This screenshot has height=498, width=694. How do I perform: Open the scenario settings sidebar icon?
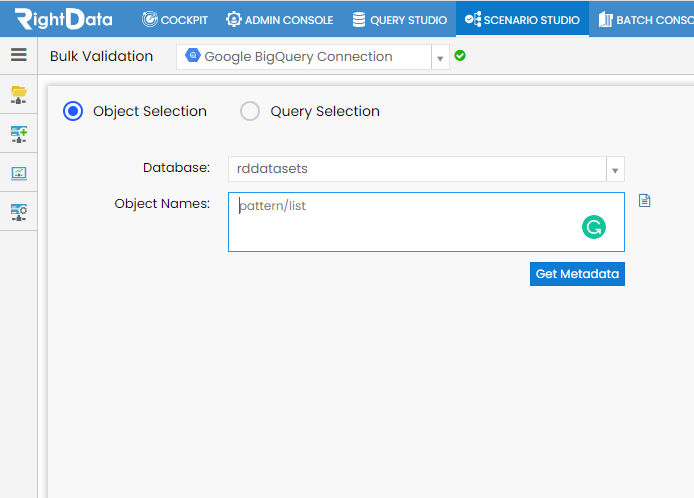click(x=19, y=212)
